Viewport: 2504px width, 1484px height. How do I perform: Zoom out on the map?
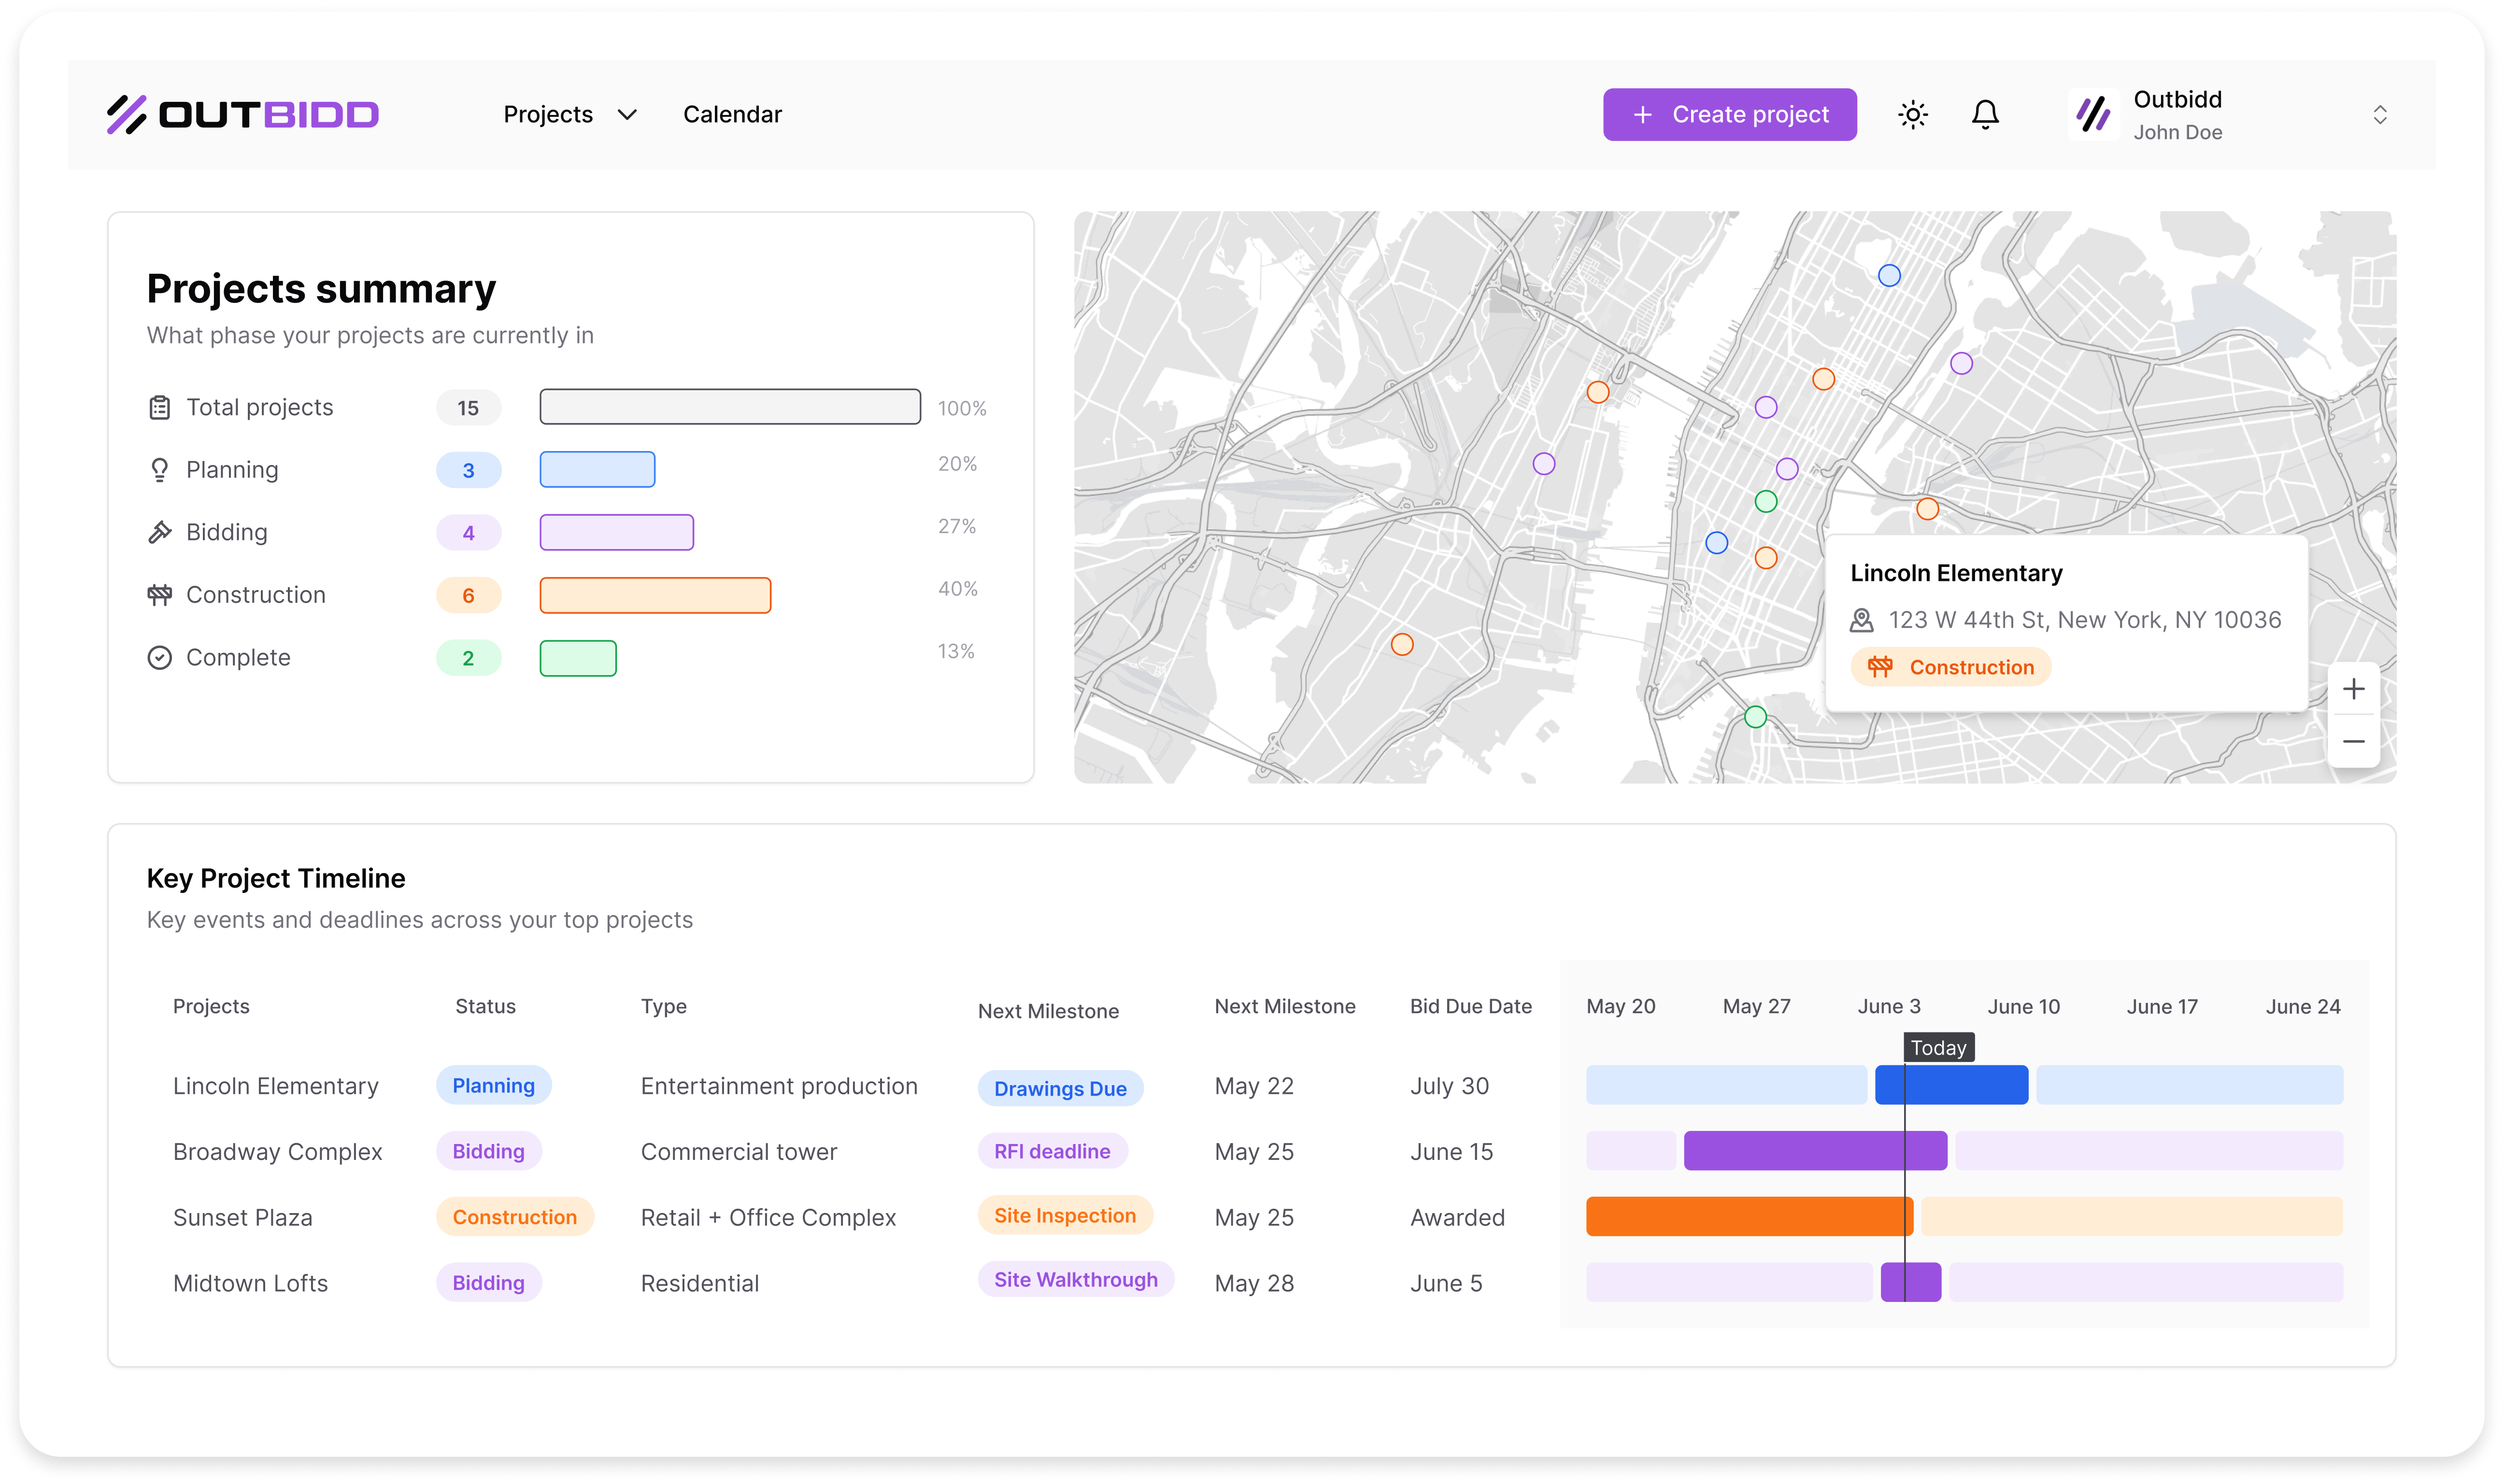click(x=2353, y=741)
